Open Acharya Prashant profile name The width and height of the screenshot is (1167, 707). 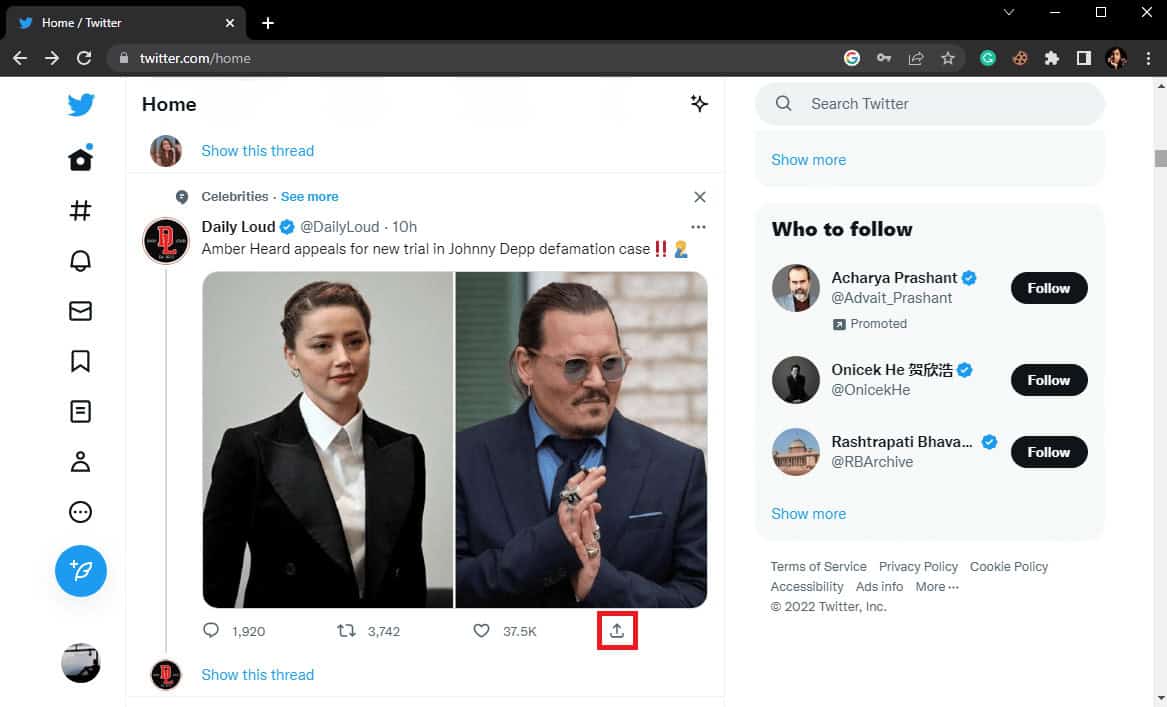894,278
